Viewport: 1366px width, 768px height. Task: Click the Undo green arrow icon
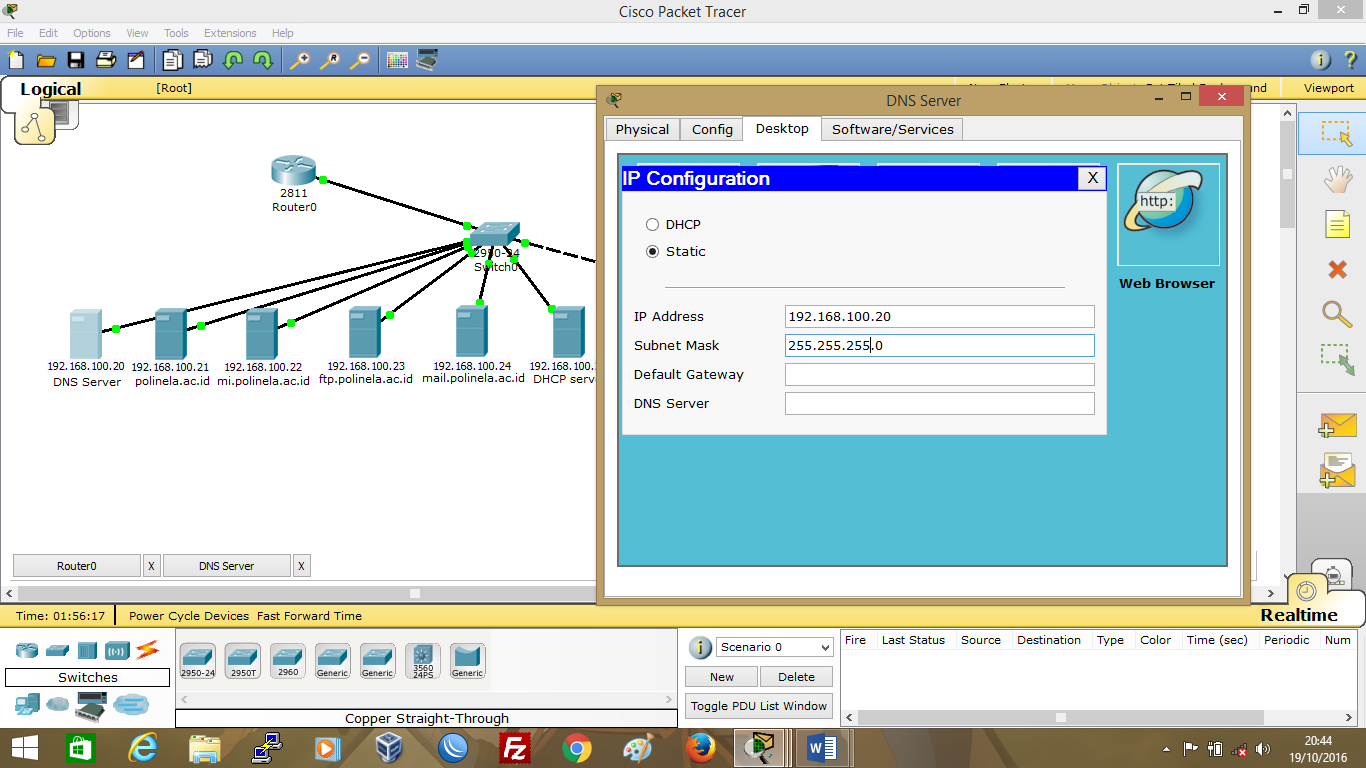pyautogui.click(x=233, y=60)
